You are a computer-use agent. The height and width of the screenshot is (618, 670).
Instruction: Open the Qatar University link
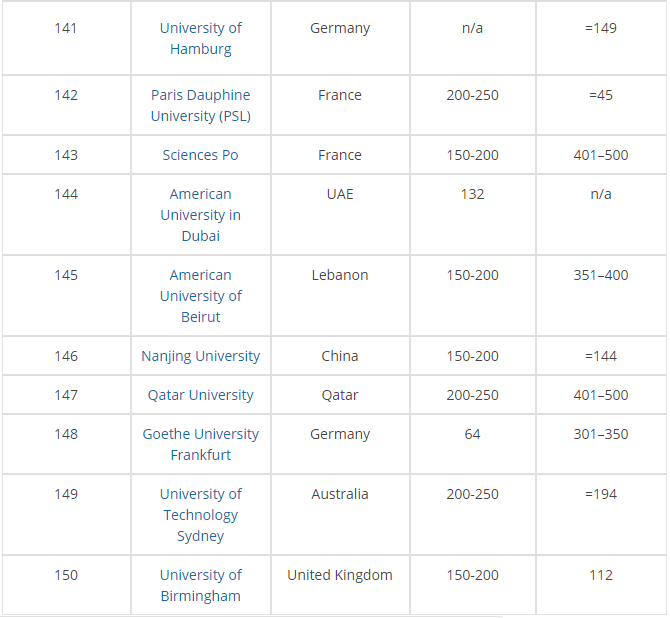[x=200, y=395]
